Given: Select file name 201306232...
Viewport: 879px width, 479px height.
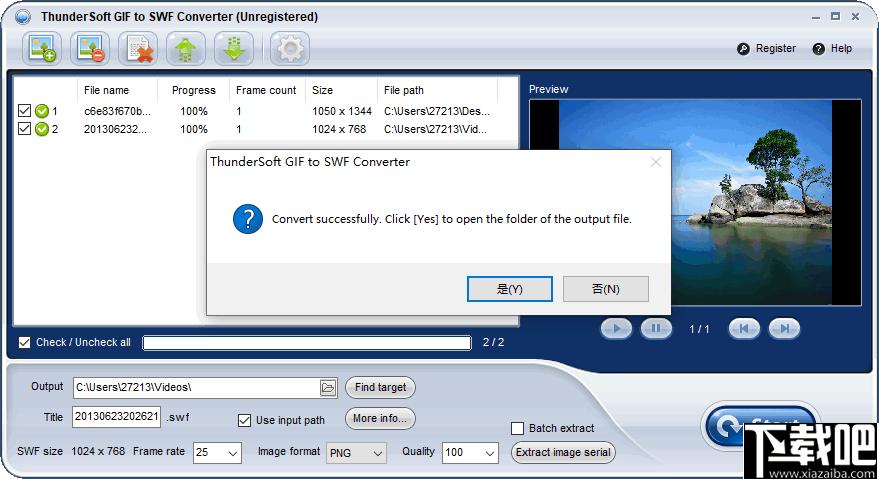Looking at the screenshot, I should (x=115, y=129).
